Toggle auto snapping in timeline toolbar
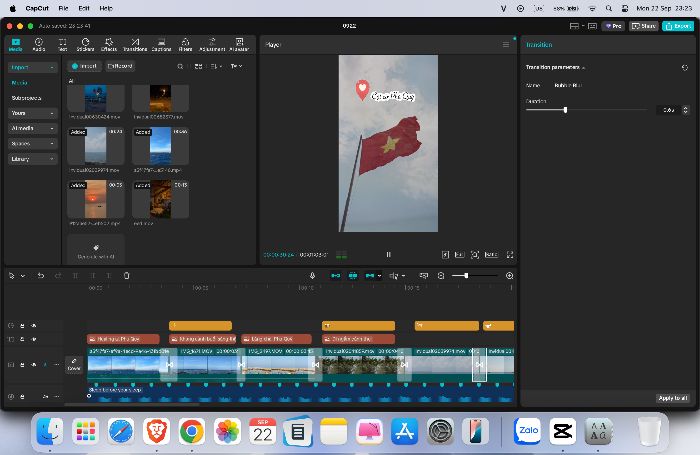The height and width of the screenshot is (455, 700). 353,276
